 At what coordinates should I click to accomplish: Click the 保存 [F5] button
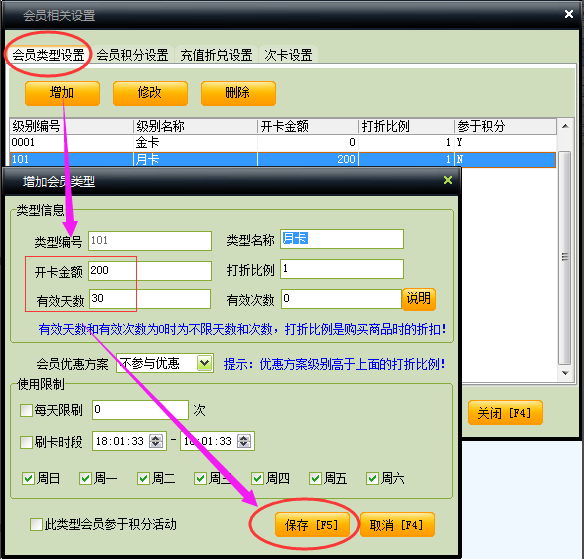(312, 525)
